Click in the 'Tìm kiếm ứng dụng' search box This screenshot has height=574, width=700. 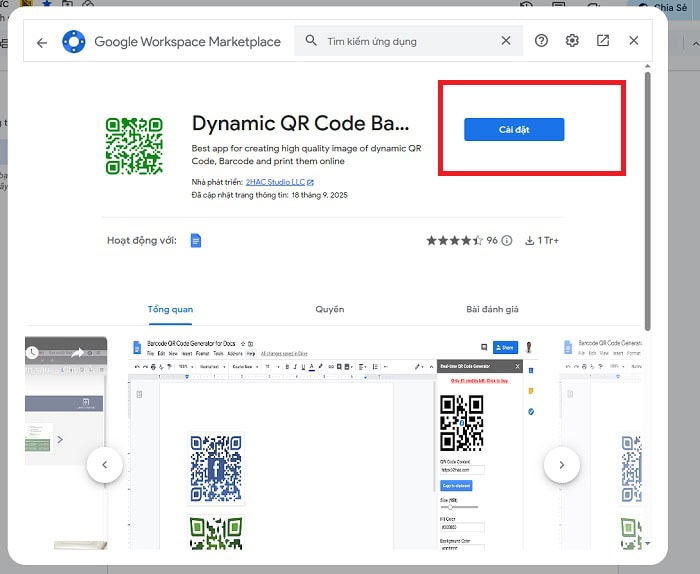pos(408,41)
